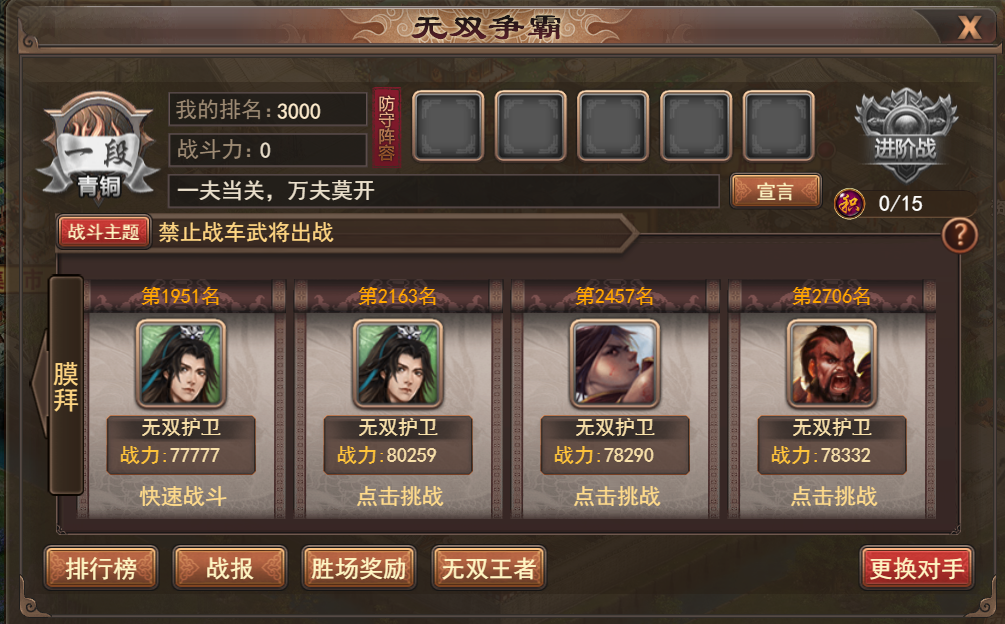Click 更换对手 to refresh opponents
Screen dimensions: 1005x624
(x=917, y=568)
